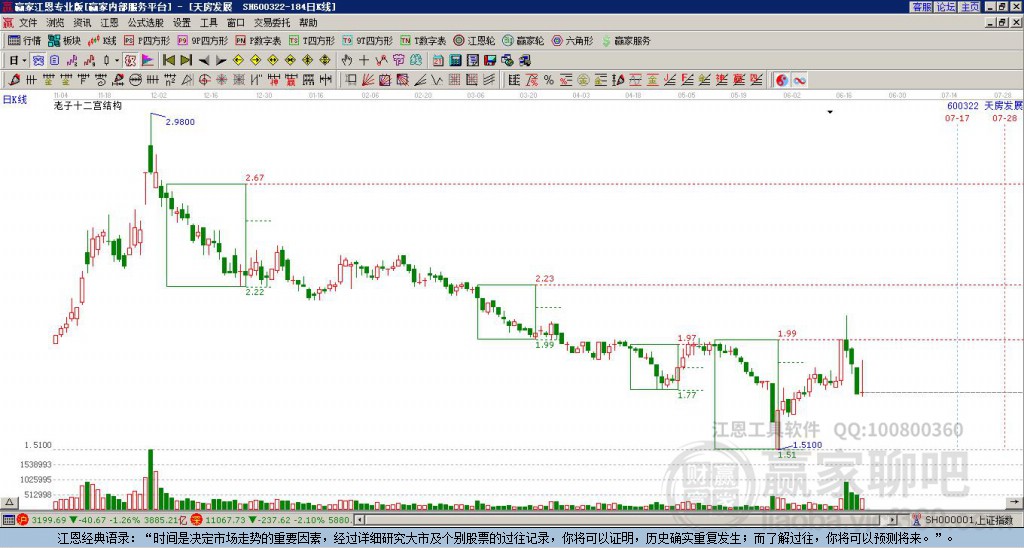Click the 11067.73 index value
The height and width of the screenshot is (548, 1024).
coord(225,520)
